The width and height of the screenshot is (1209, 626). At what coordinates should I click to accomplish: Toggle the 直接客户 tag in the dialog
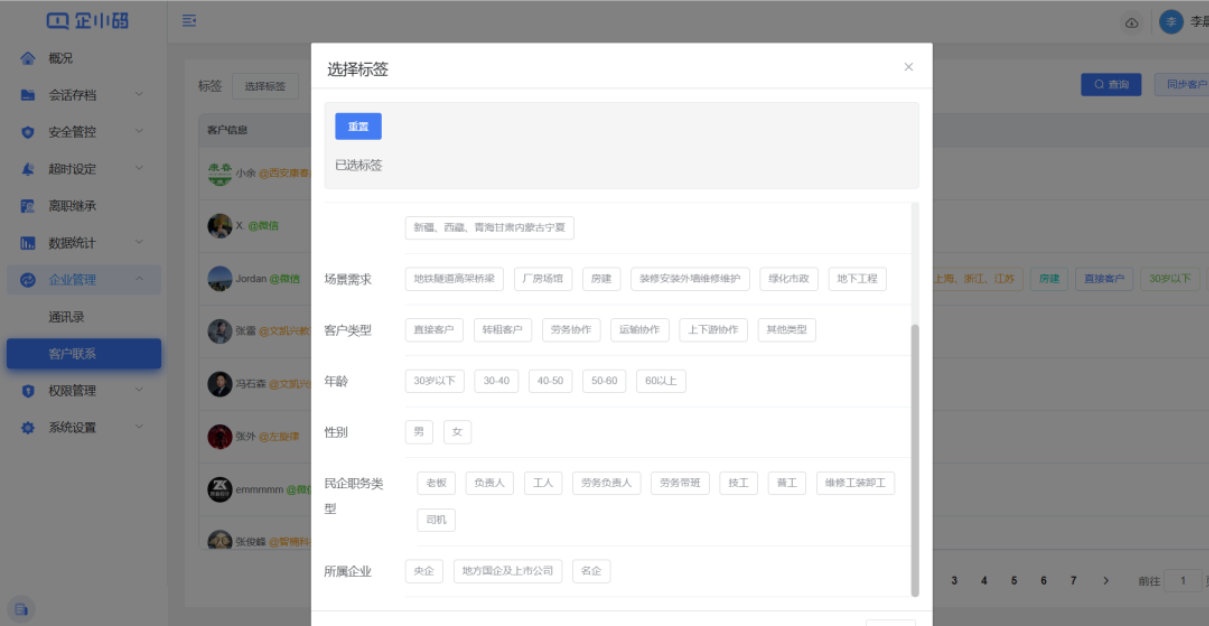434,330
